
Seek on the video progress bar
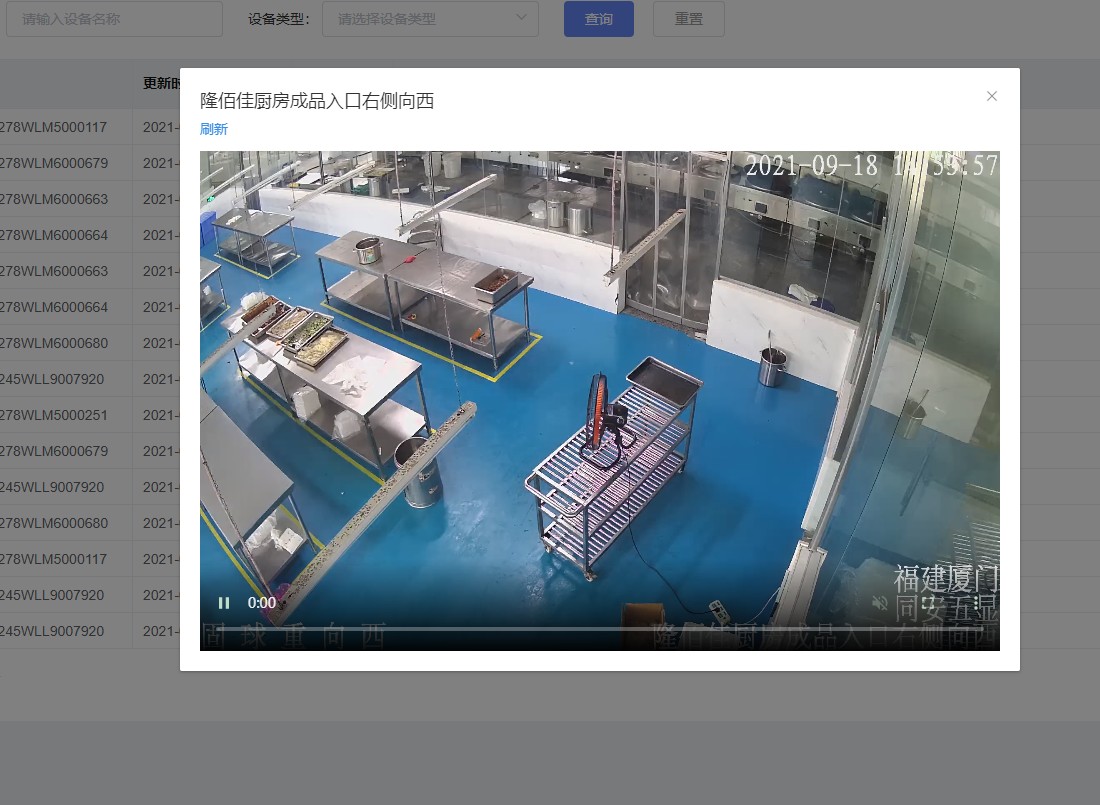(600, 628)
